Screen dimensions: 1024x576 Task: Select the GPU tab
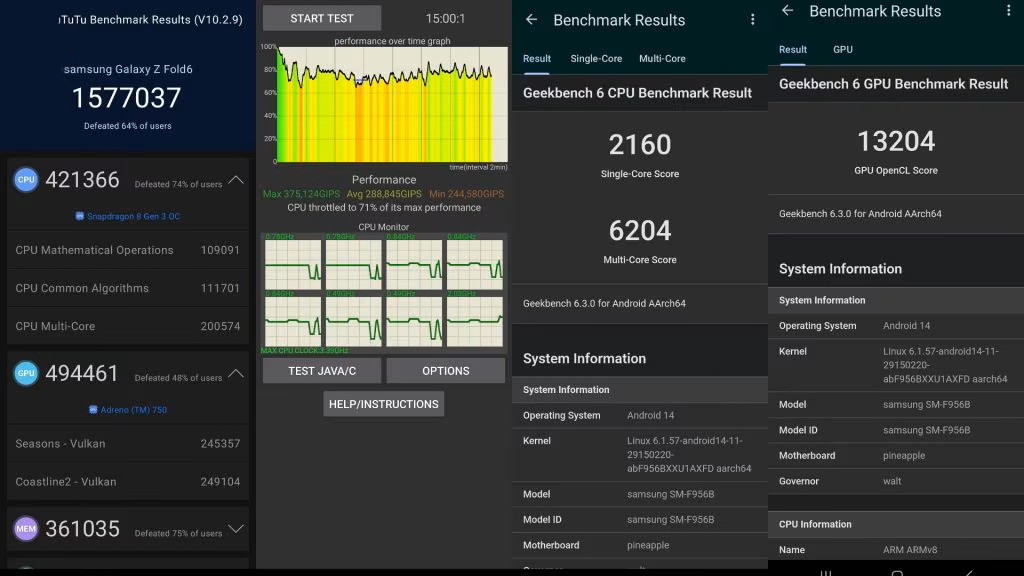point(843,50)
